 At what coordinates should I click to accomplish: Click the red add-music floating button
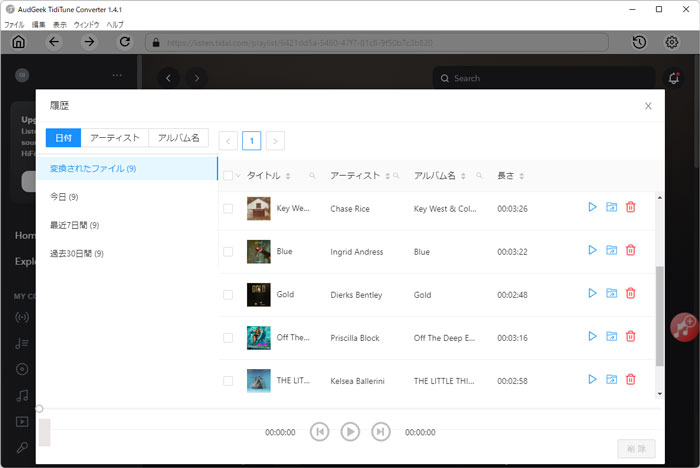(x=684, y=327)
